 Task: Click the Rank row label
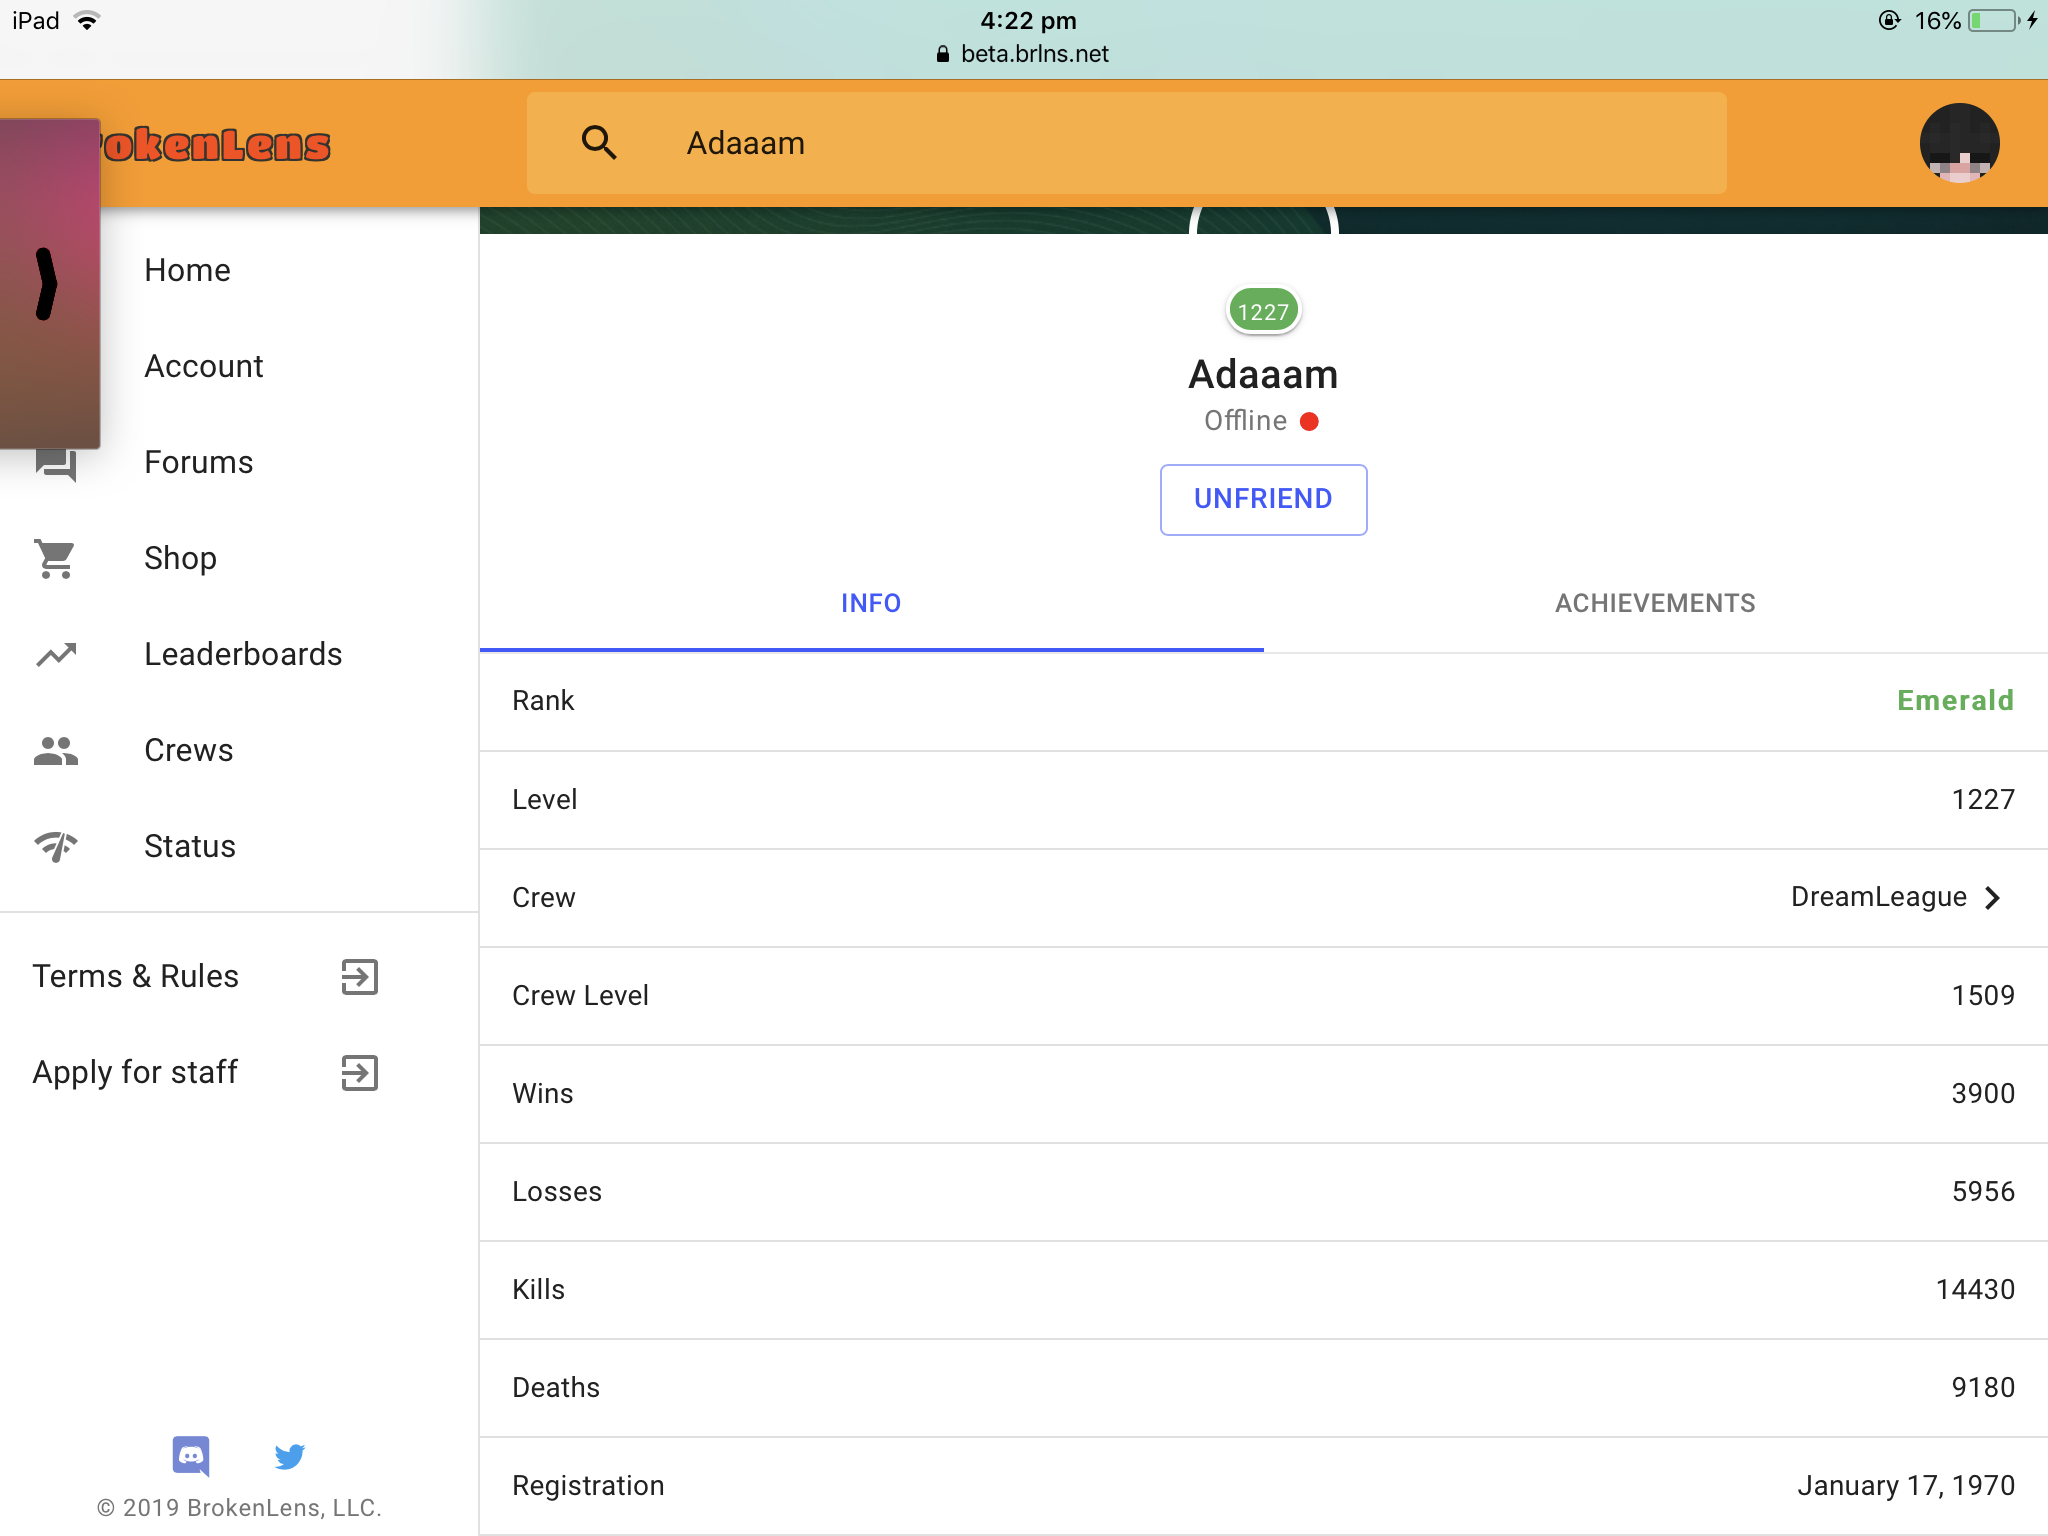coord(543,701)
